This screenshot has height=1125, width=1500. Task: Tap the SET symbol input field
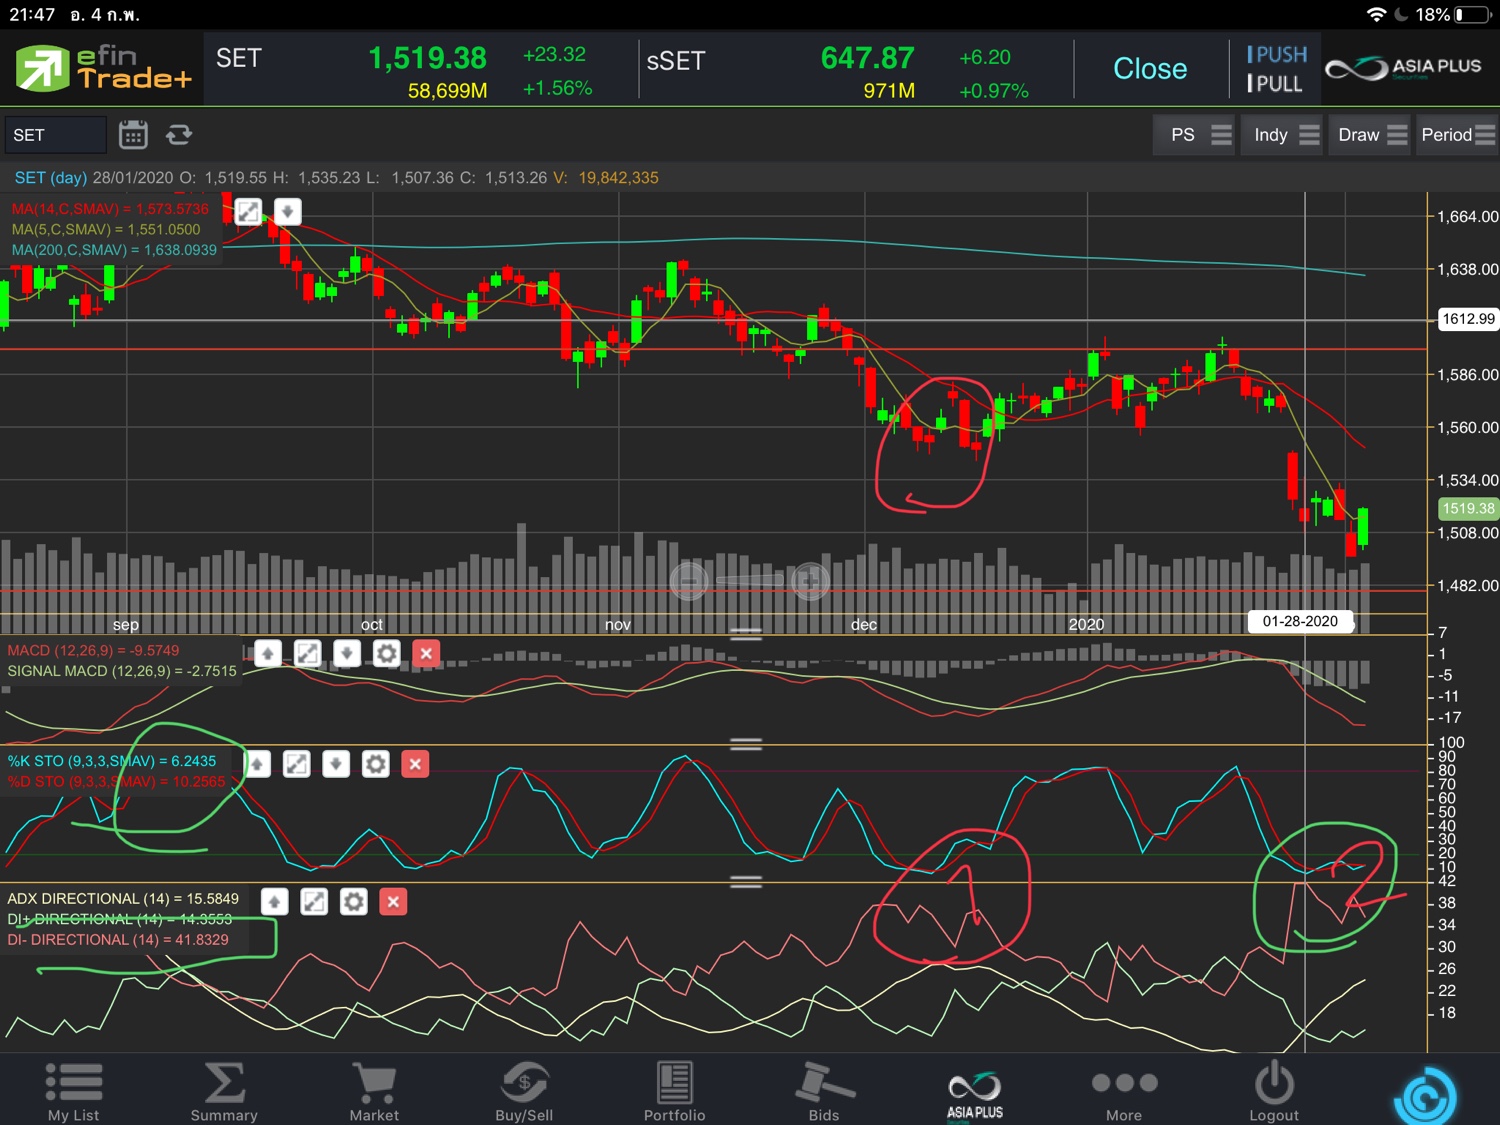(55, 135)
